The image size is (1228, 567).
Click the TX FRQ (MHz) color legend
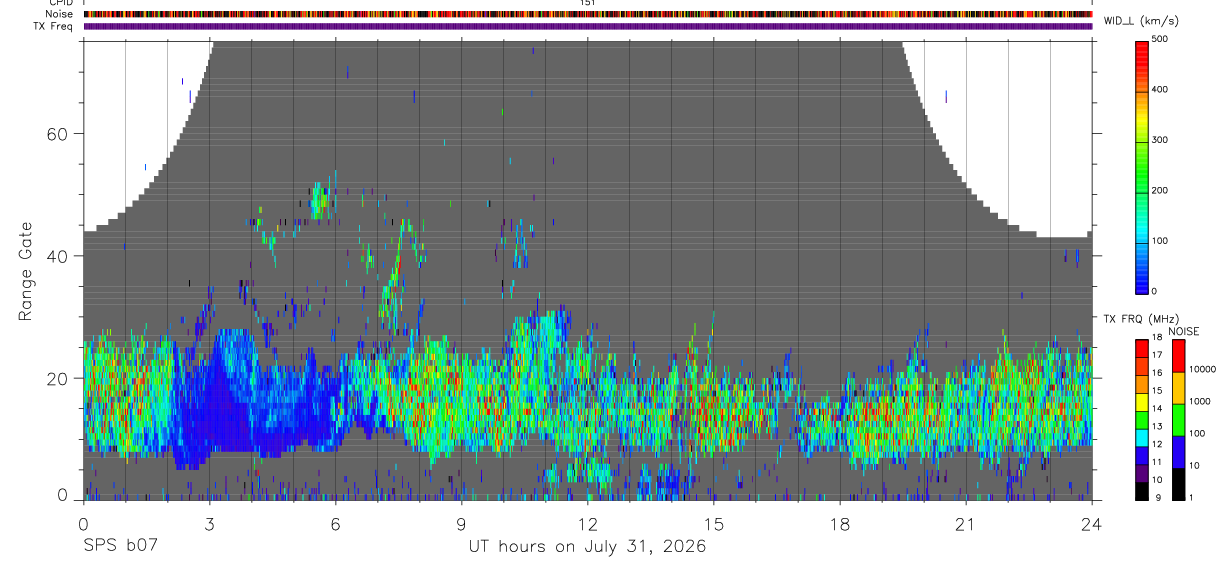click(x=1142, y=420)
